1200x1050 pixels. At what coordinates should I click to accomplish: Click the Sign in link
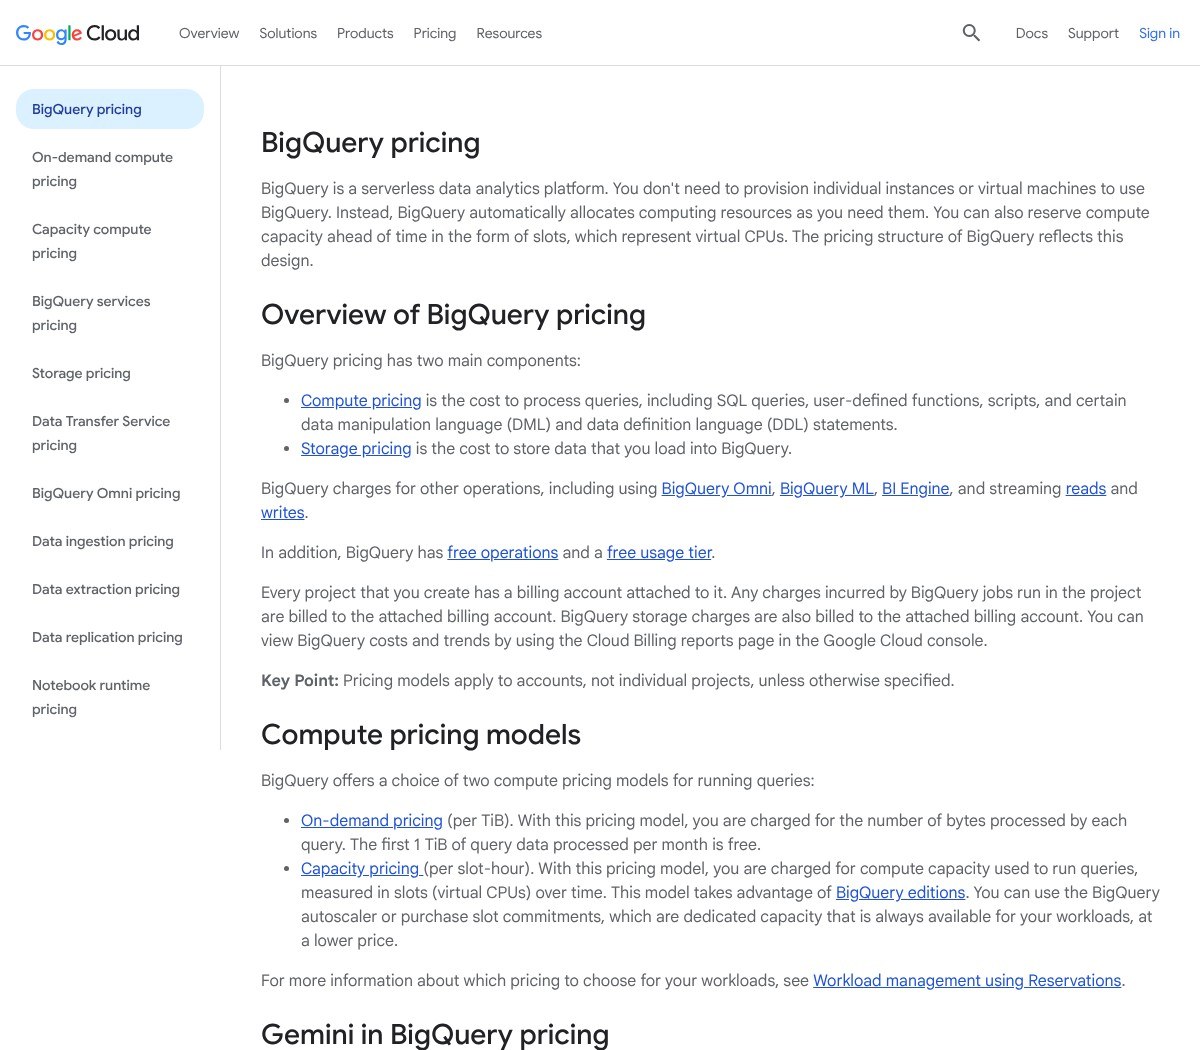click(1159, 33)
